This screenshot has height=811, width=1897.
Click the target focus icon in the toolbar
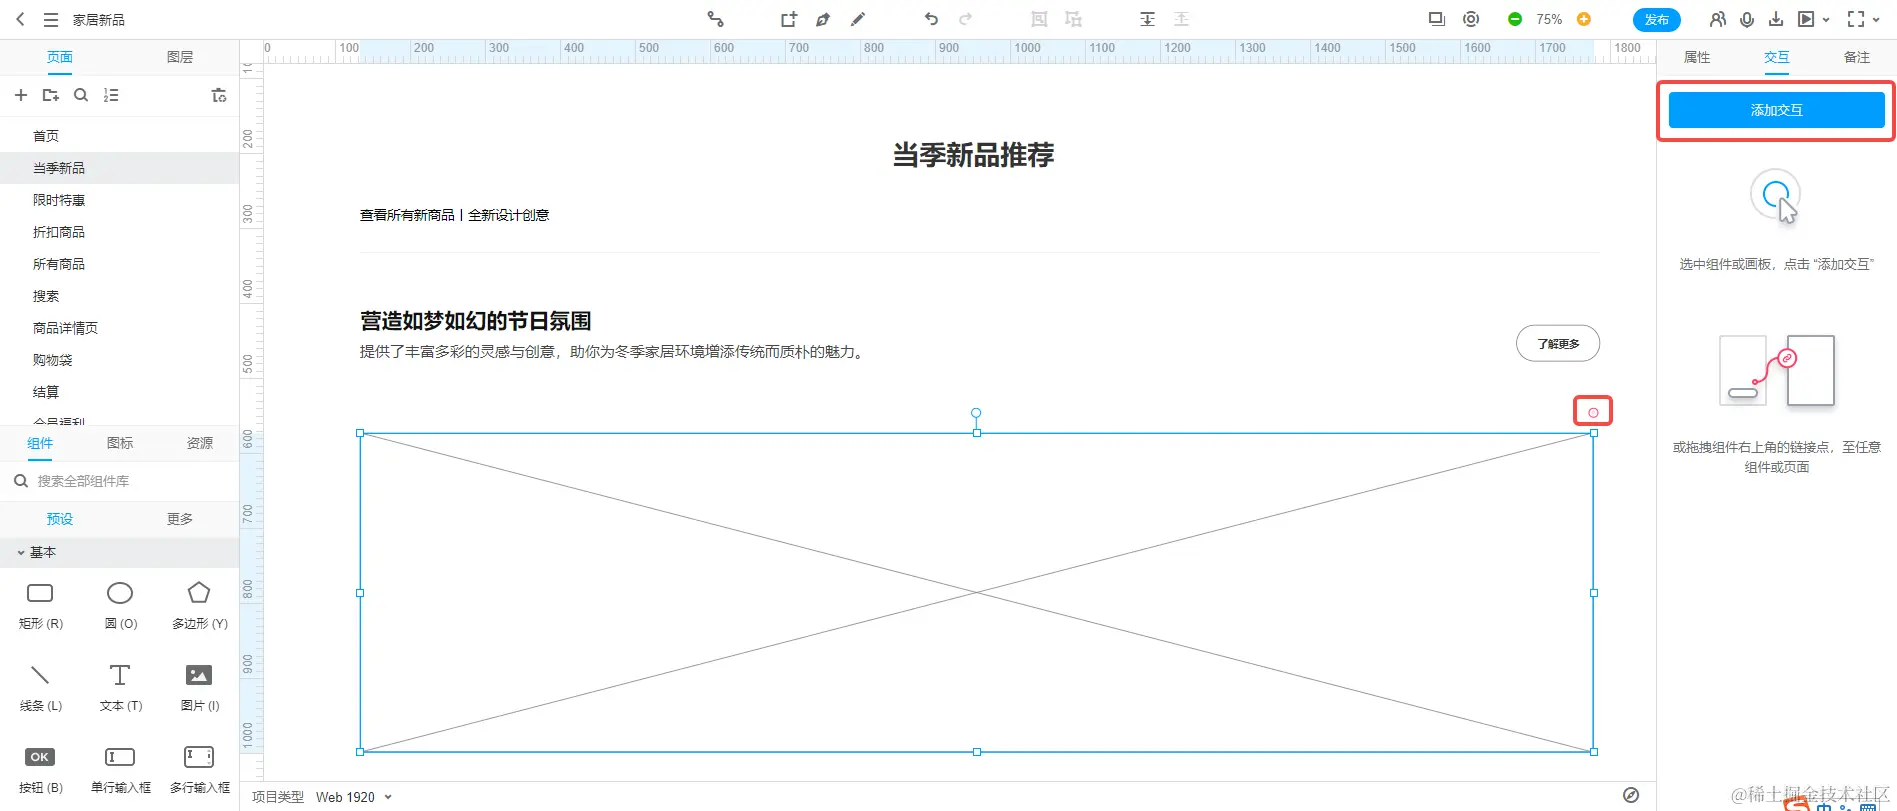tap(1471, 19)
